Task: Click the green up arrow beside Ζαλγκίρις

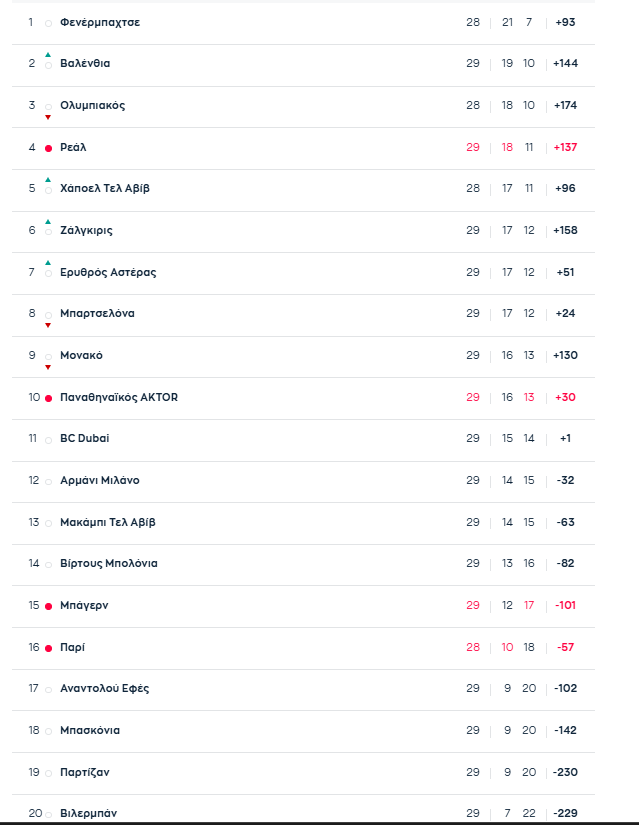Action: pyautogui.click(x=48, y=222)
